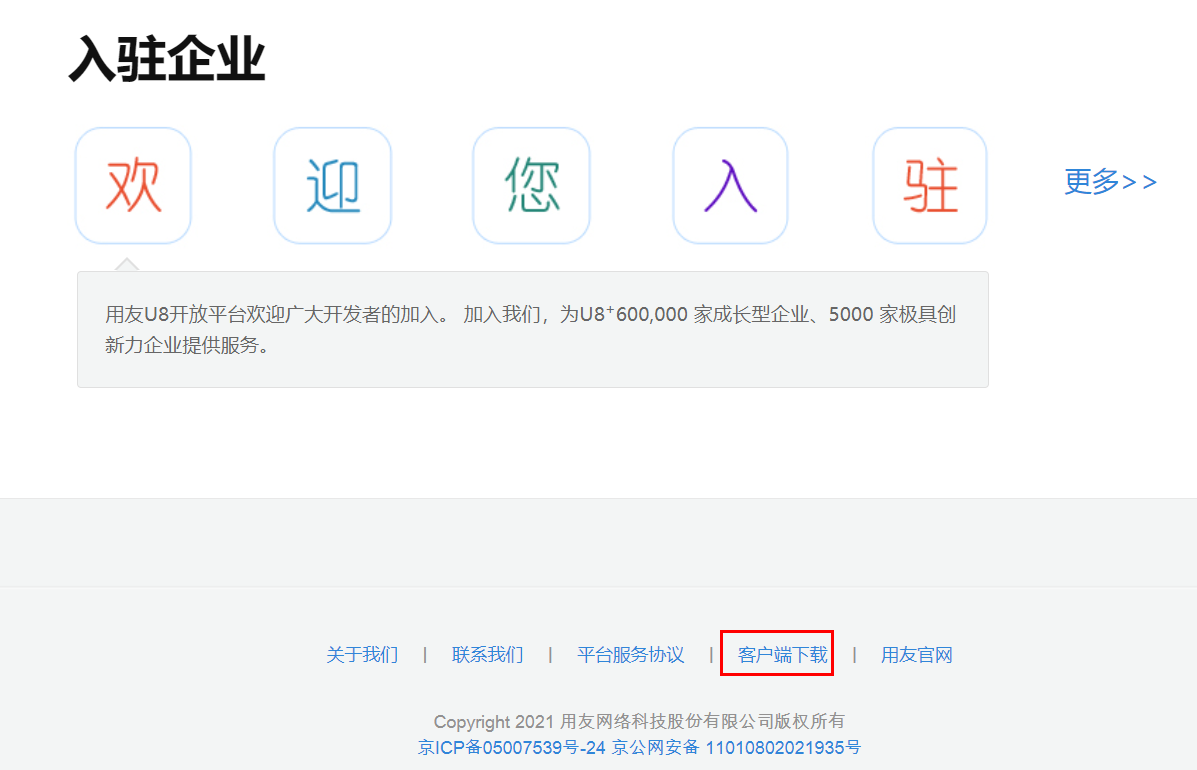The height and width of the screenshot is (770, 1197).
Task: Click the separator between 关于我们 and 联系我们
Action: tap(425, 655)
